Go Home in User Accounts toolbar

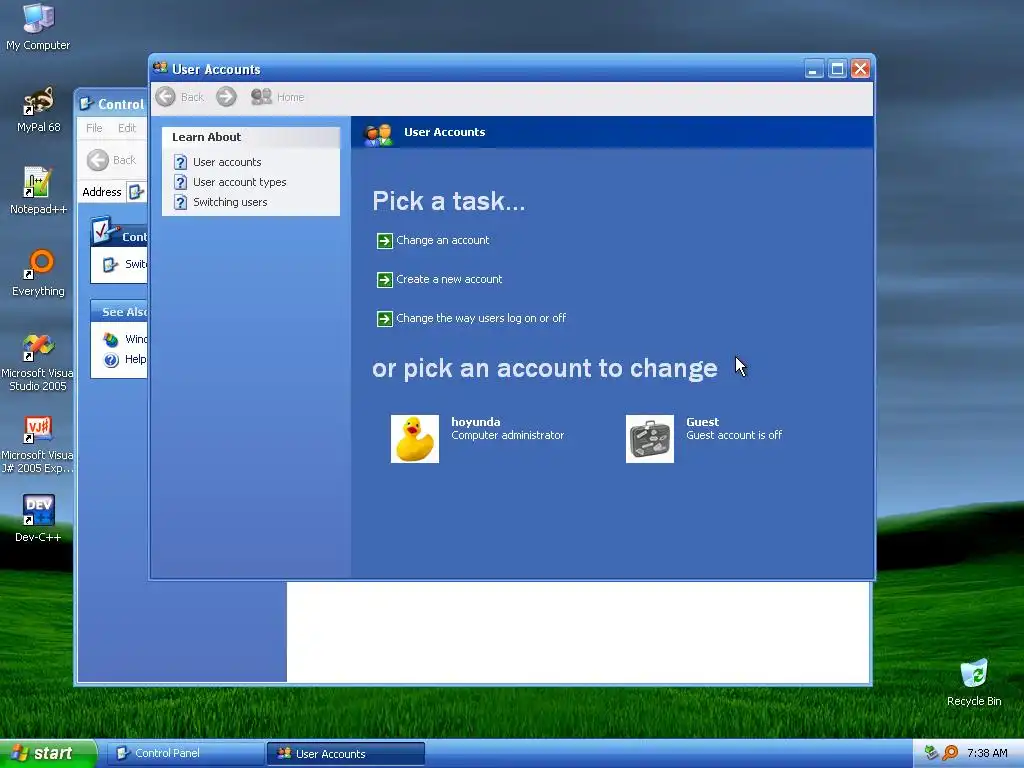(278, 97)
